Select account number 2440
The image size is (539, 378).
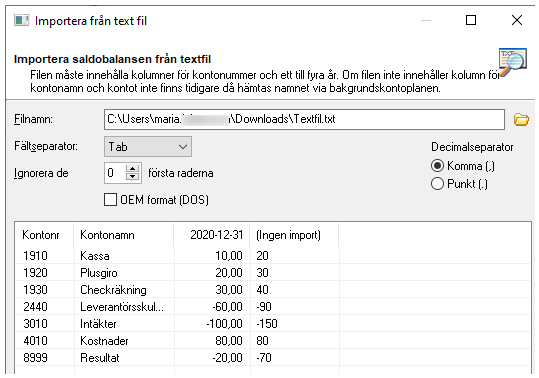[35, 307]
